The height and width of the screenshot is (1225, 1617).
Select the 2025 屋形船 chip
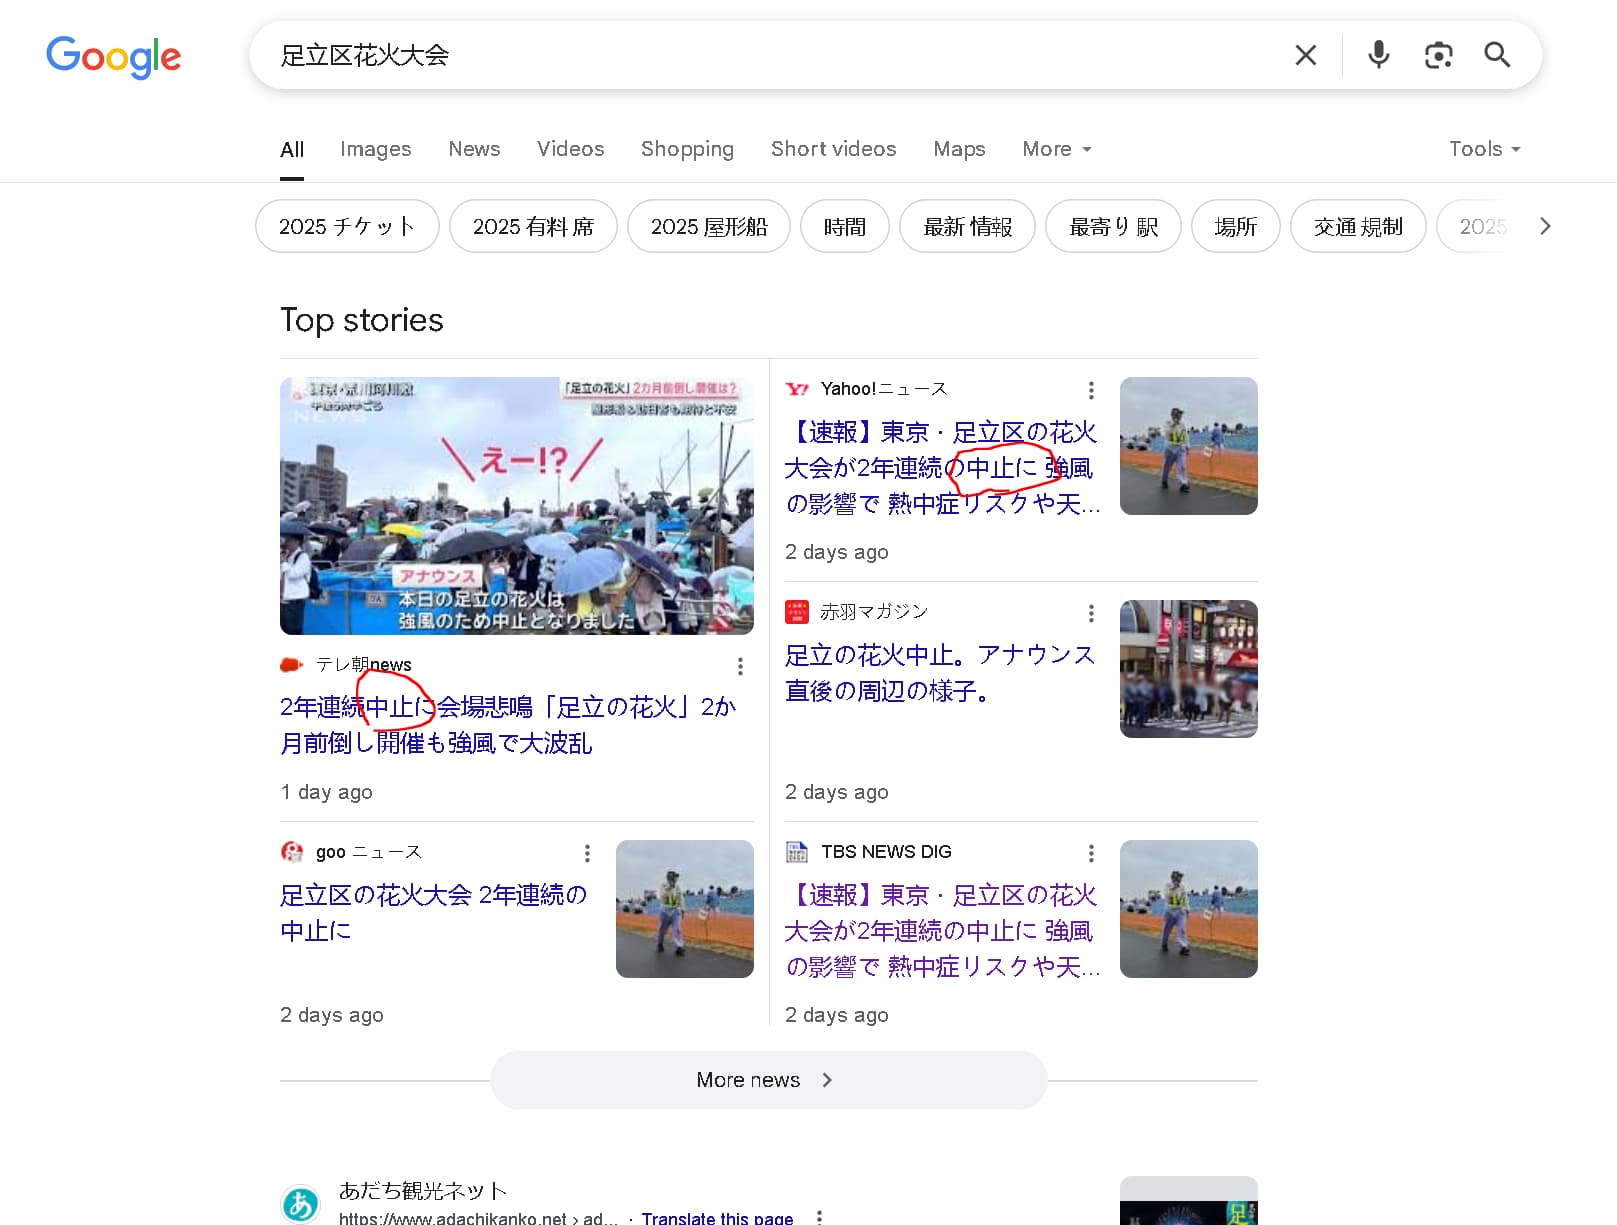coord(709,227)
